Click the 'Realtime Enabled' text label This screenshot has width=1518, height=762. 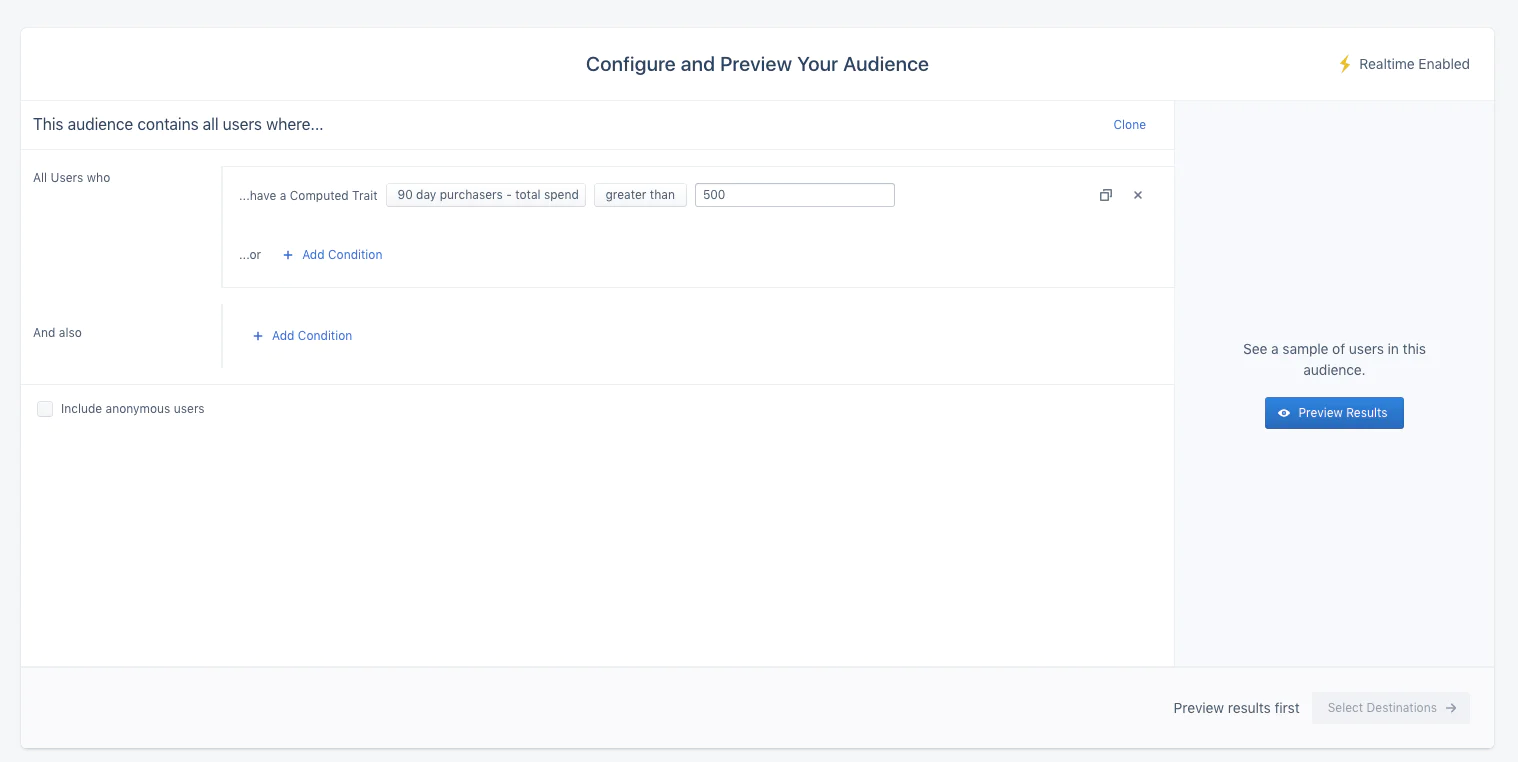click(x=1414, y=64)
